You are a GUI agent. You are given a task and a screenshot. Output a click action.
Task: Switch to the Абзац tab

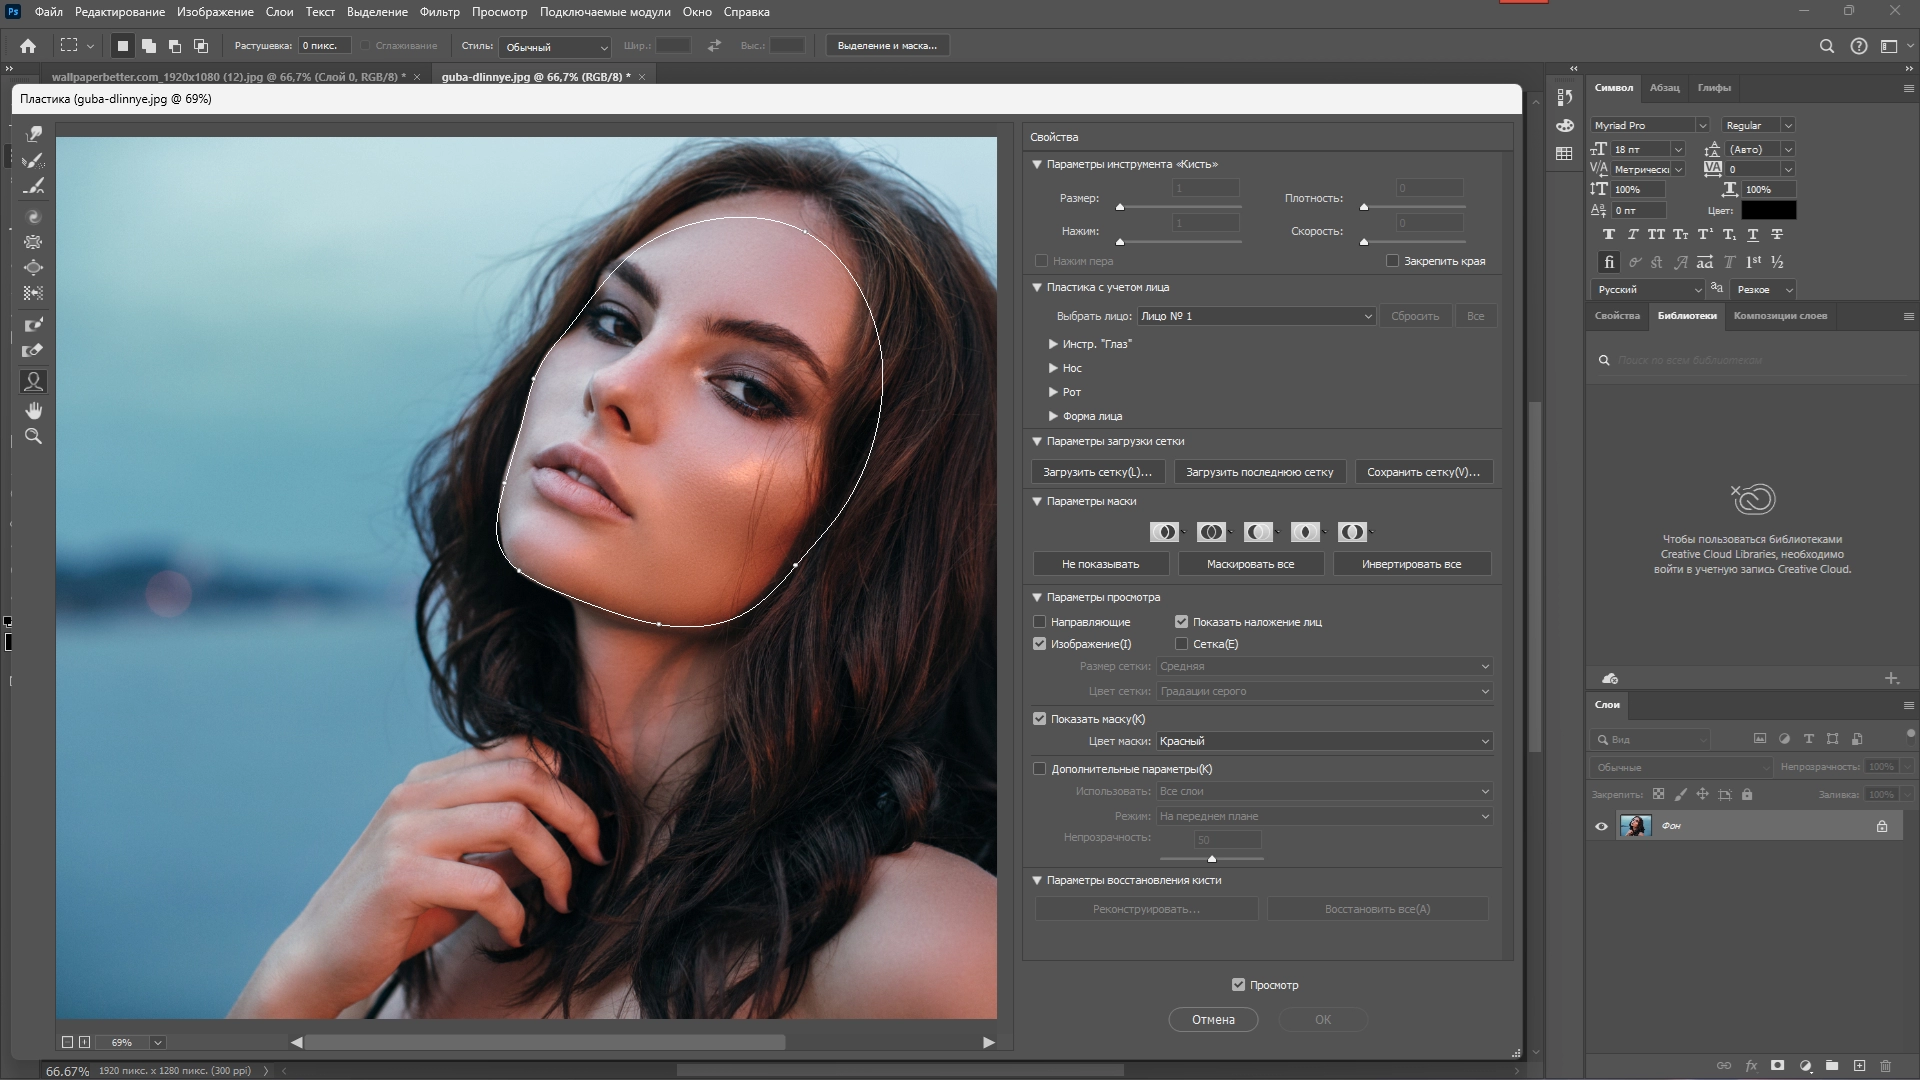1664,88
